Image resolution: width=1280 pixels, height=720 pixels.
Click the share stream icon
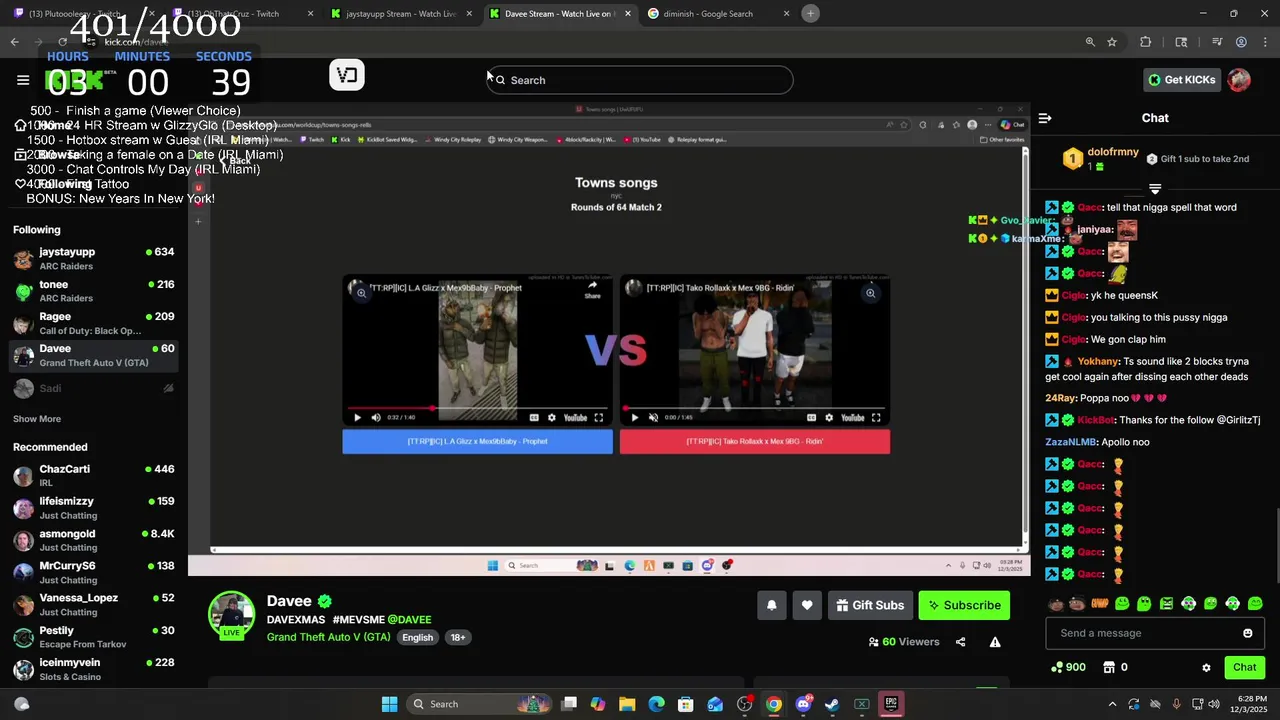[960, 642]
